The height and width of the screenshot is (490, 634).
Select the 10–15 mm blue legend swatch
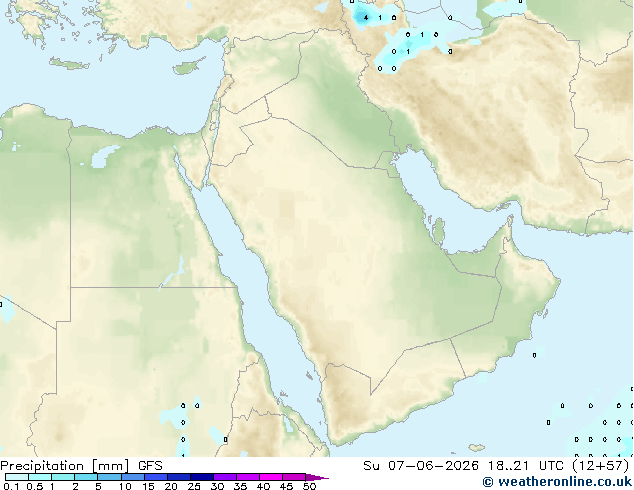[x=132, y=477]
